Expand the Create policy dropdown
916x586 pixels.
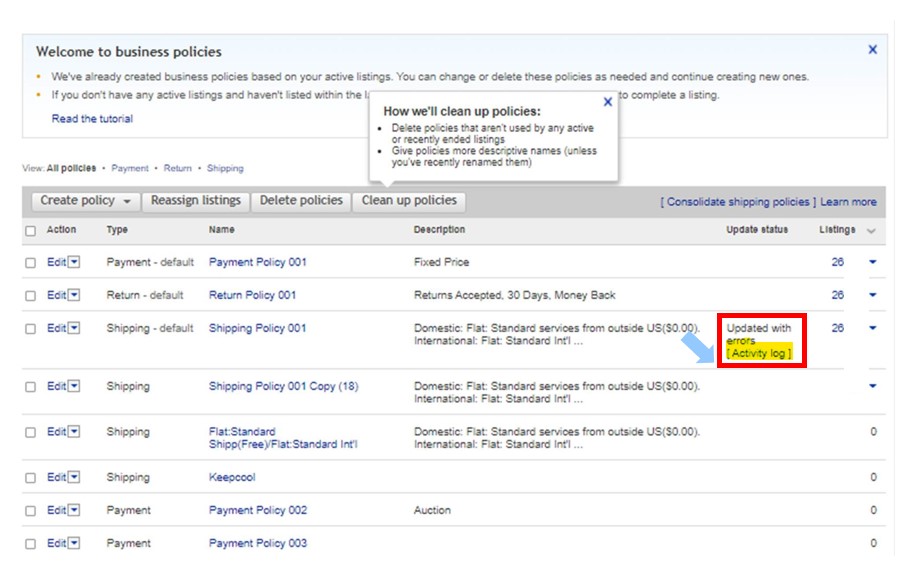coord(127,201)
